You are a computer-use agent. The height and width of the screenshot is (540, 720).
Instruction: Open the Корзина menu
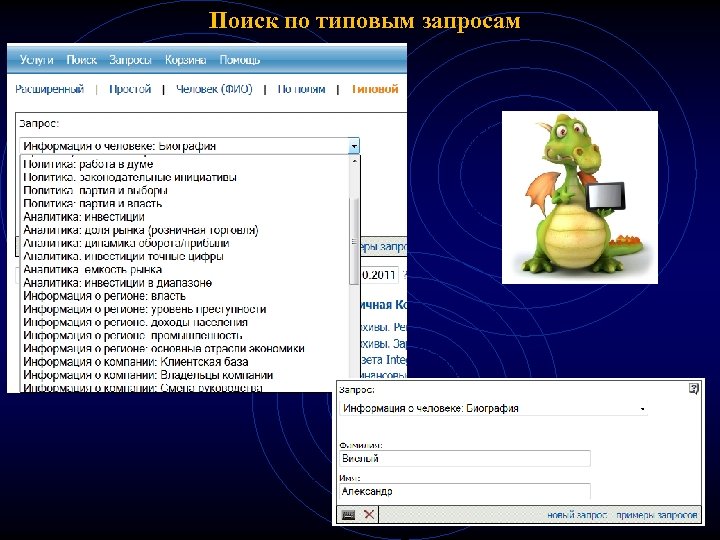point(186,60)
